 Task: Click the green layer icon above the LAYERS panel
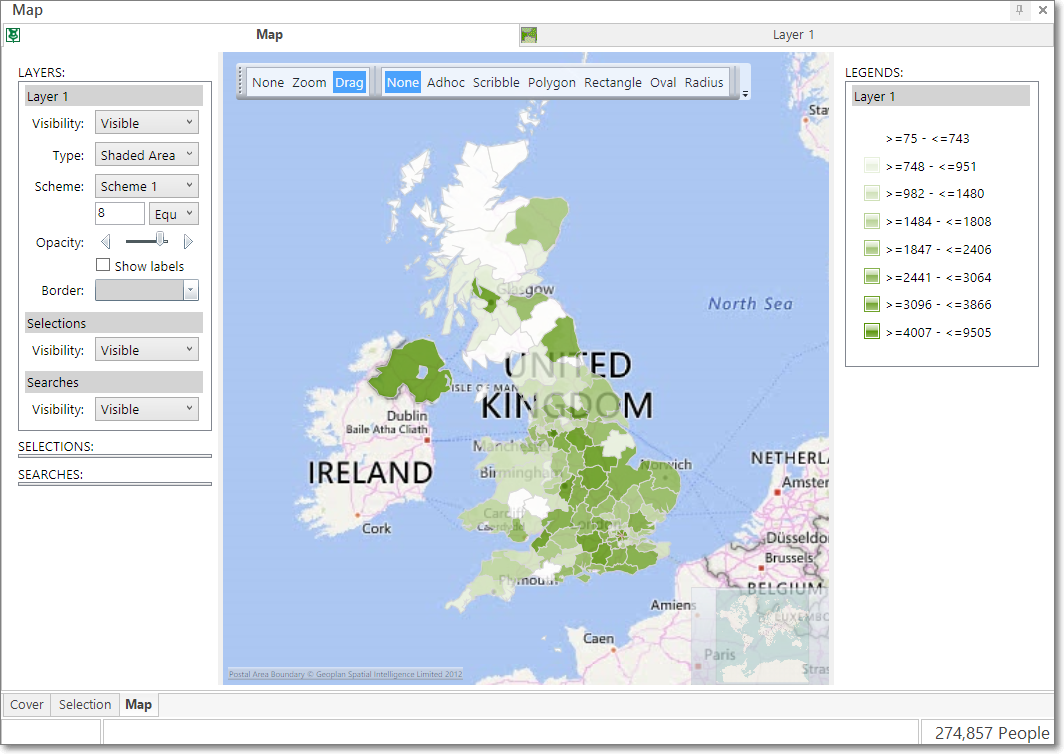tap(13, 35)
